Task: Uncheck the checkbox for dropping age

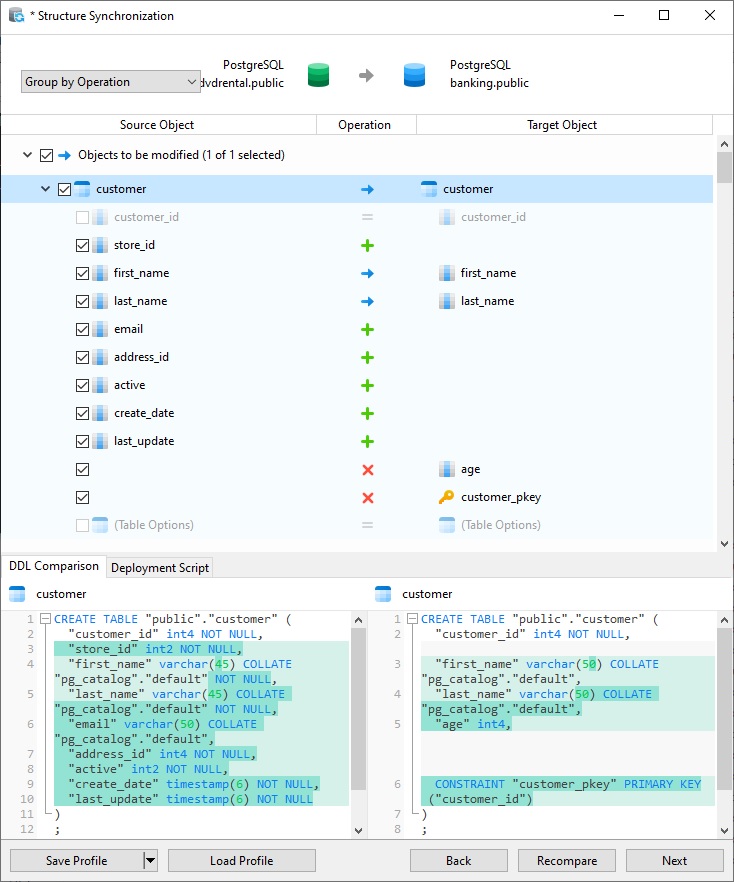Action: coord(82,469)
